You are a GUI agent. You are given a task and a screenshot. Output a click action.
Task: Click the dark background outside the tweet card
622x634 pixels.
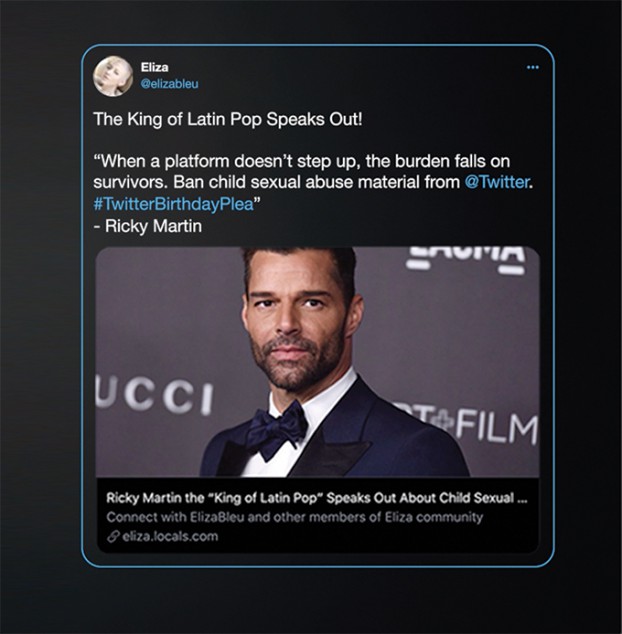pos(40,323)
